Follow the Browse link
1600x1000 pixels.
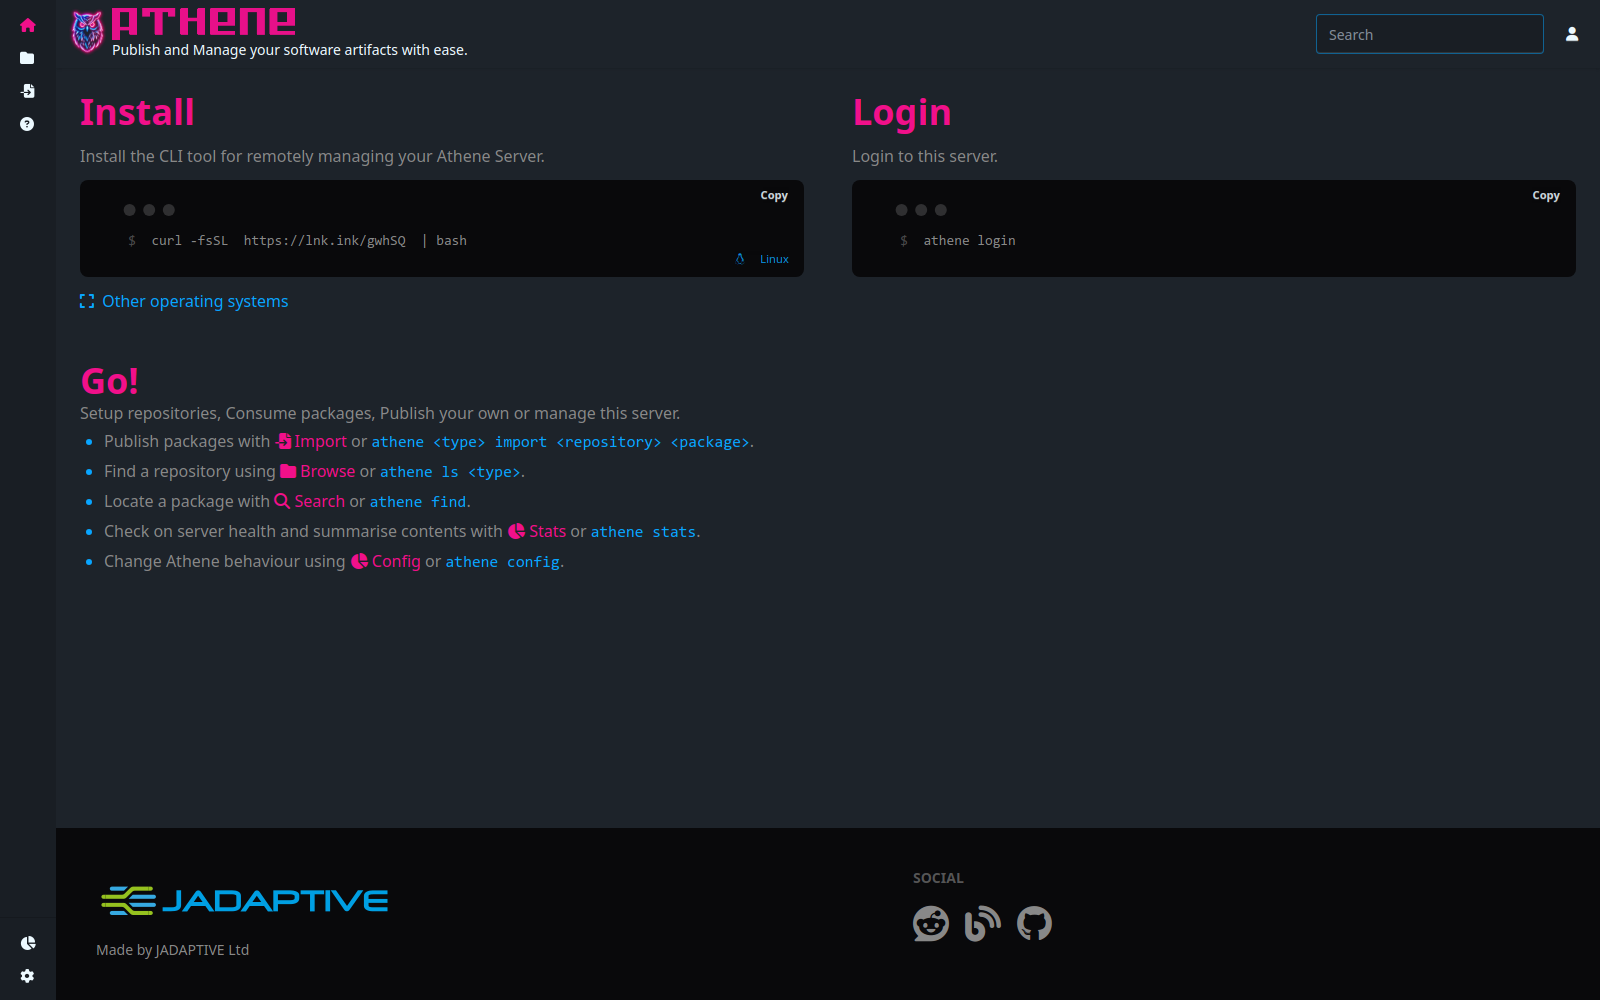[318, 471]
